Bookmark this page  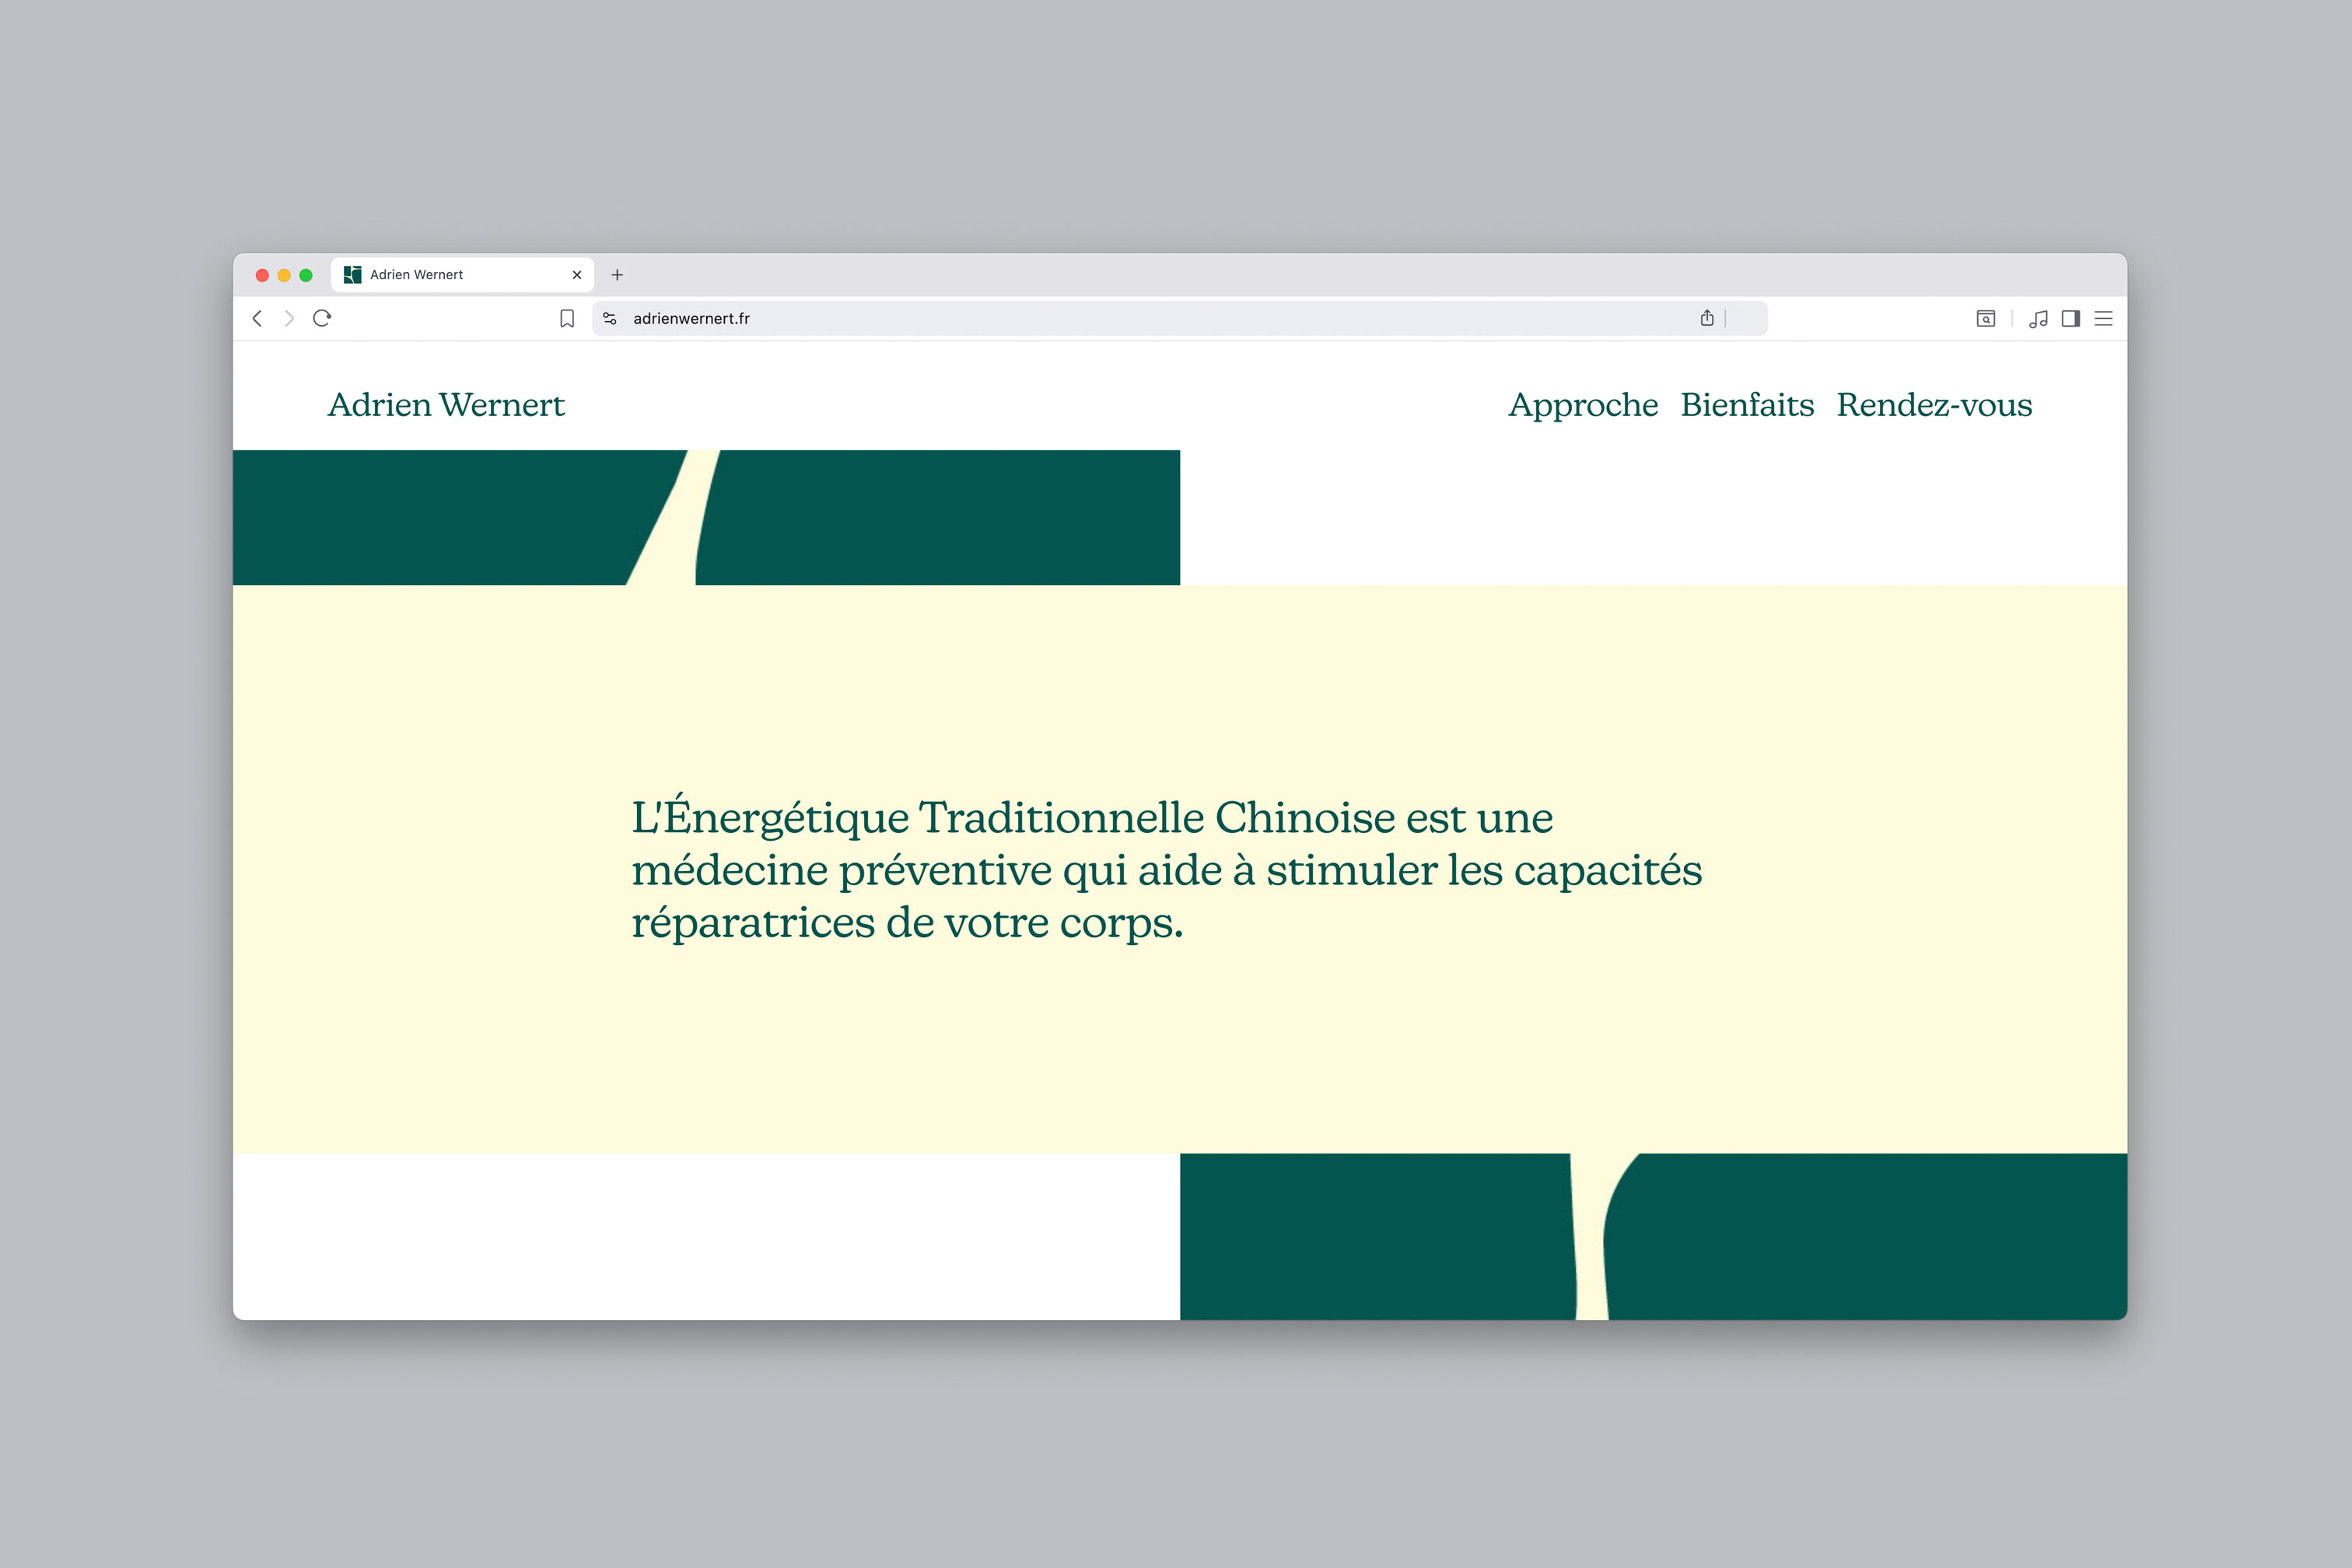567,318
